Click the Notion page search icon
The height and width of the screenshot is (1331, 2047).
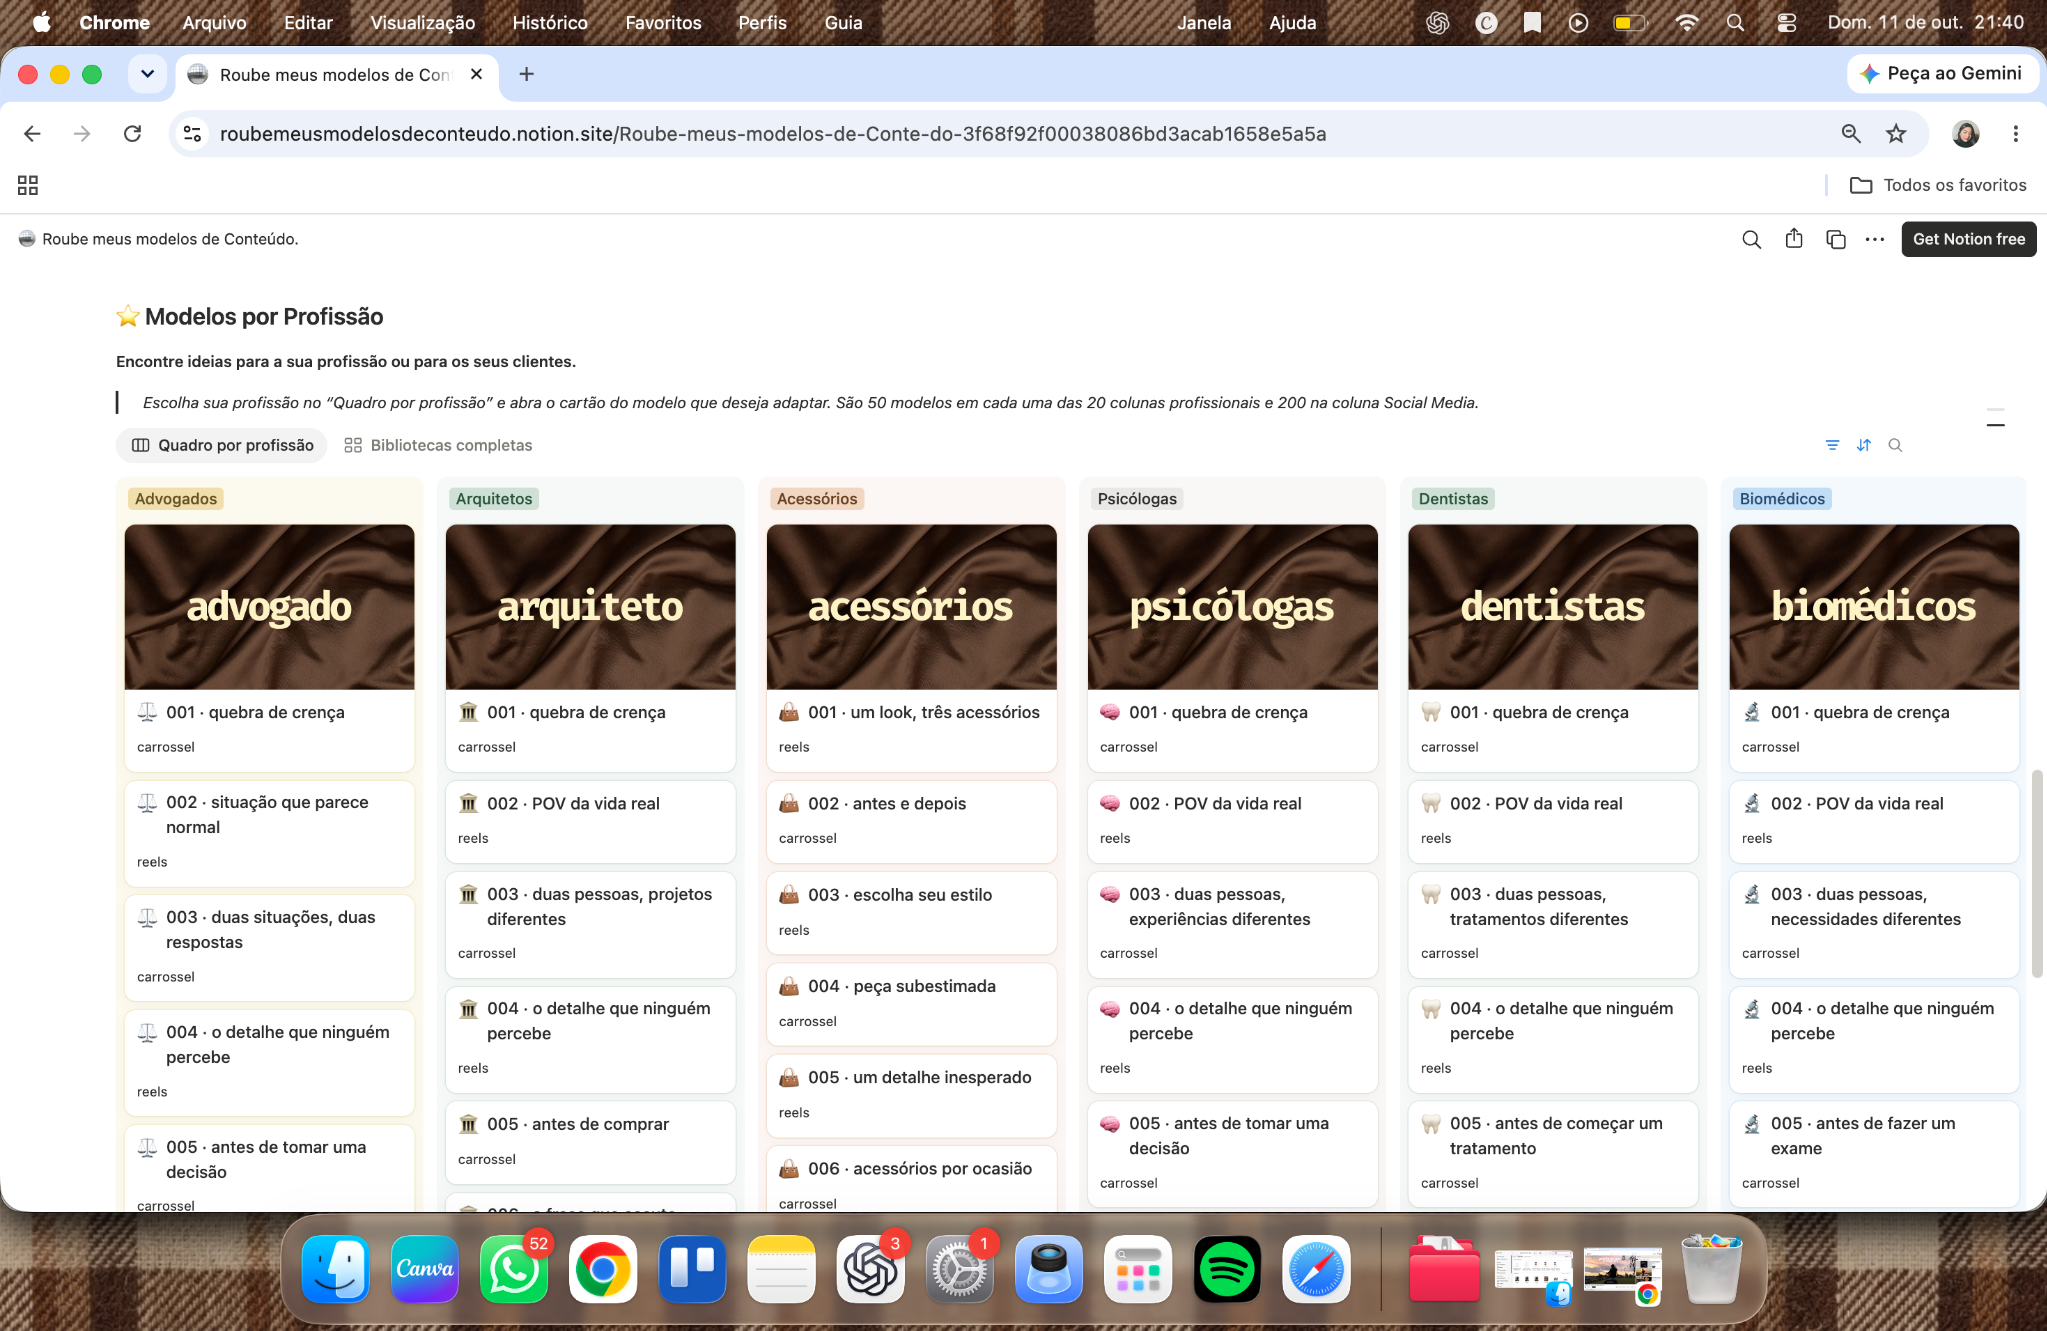tap(1751, 239)
